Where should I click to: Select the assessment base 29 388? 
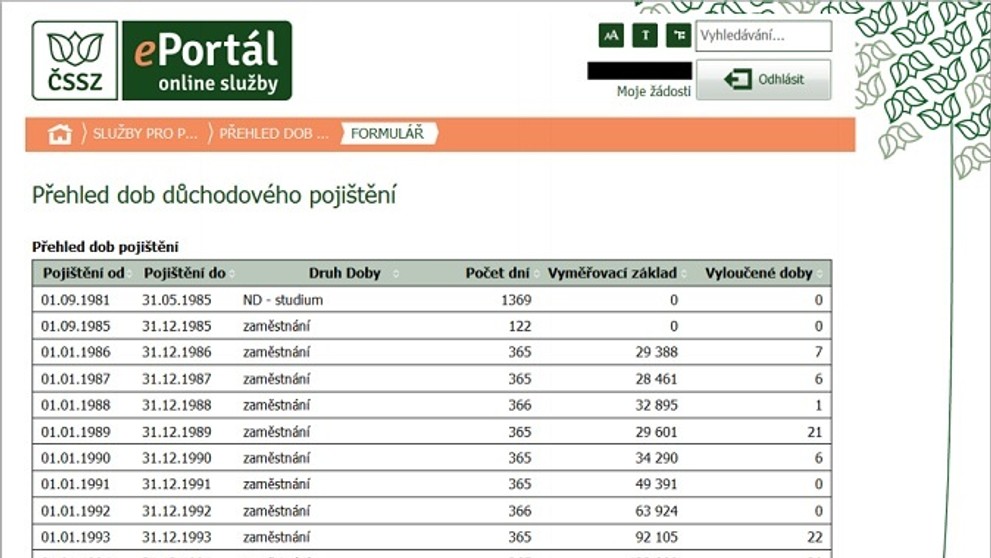656,352
